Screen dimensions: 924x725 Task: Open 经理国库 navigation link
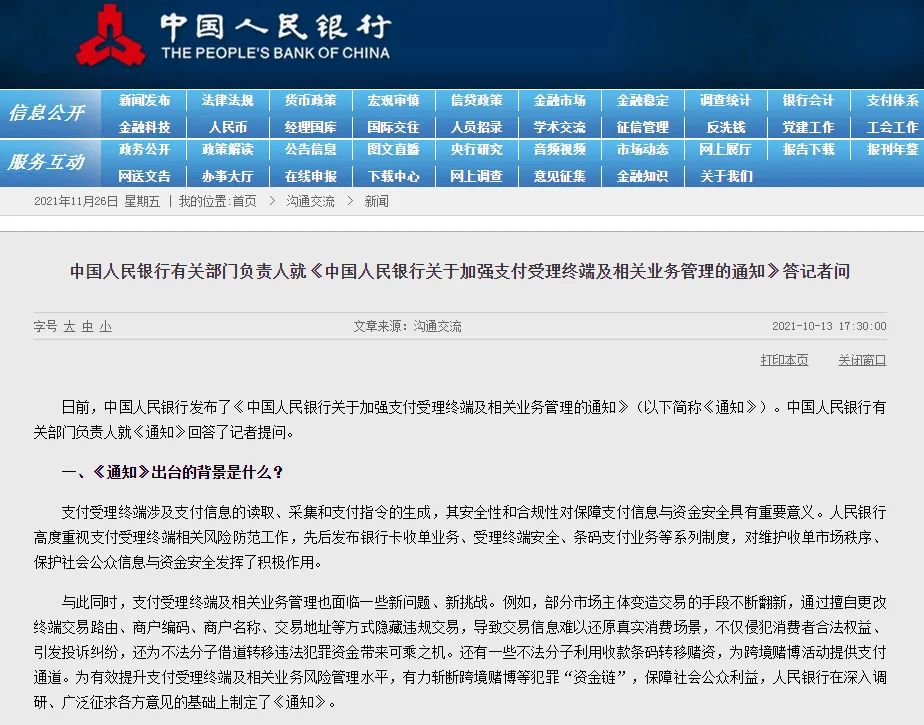[x=311, y=127]
